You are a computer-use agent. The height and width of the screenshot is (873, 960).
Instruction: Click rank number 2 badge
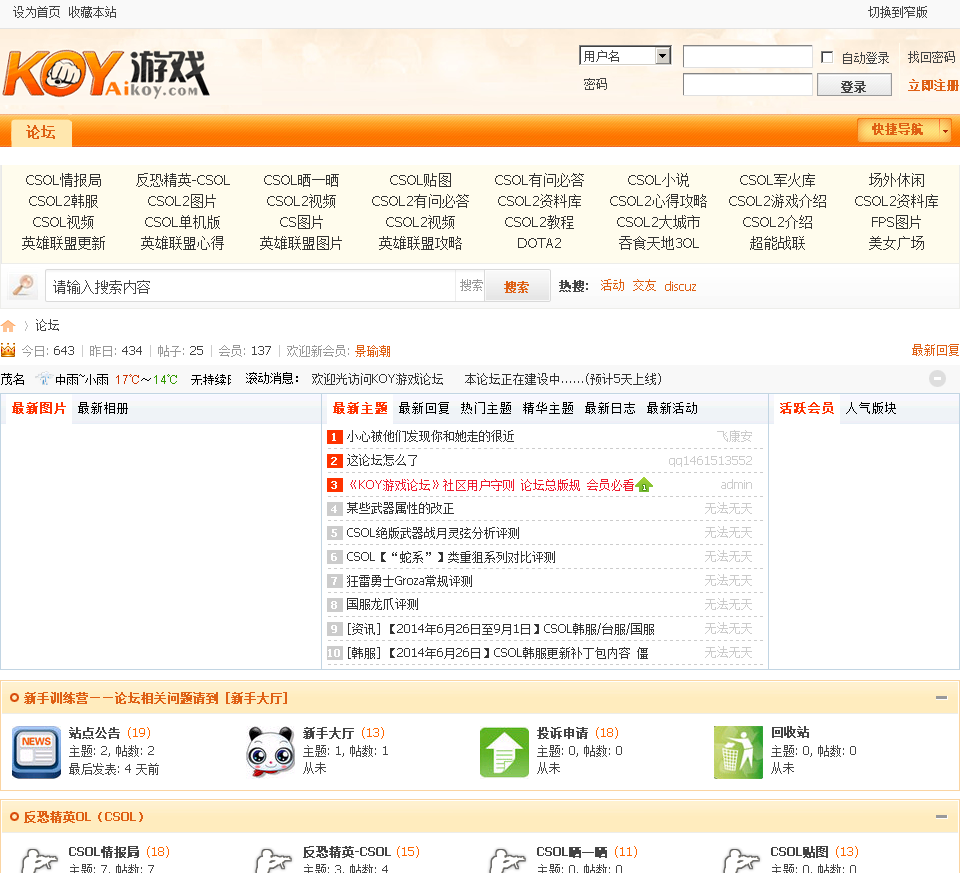click(334, 461)
